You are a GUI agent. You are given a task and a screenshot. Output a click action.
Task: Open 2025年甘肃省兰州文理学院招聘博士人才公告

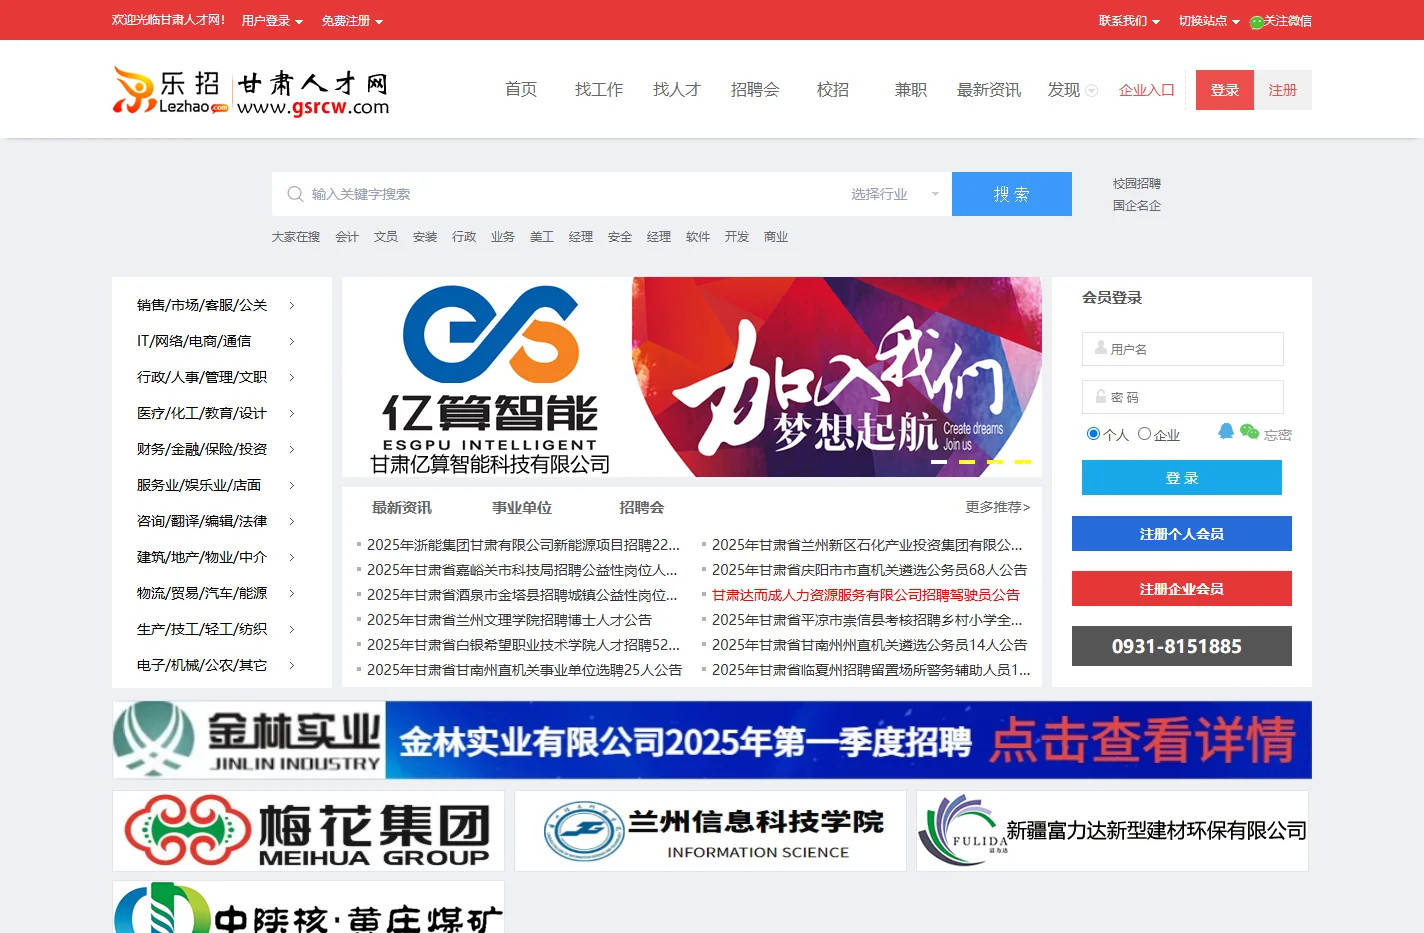click(509, 620)
